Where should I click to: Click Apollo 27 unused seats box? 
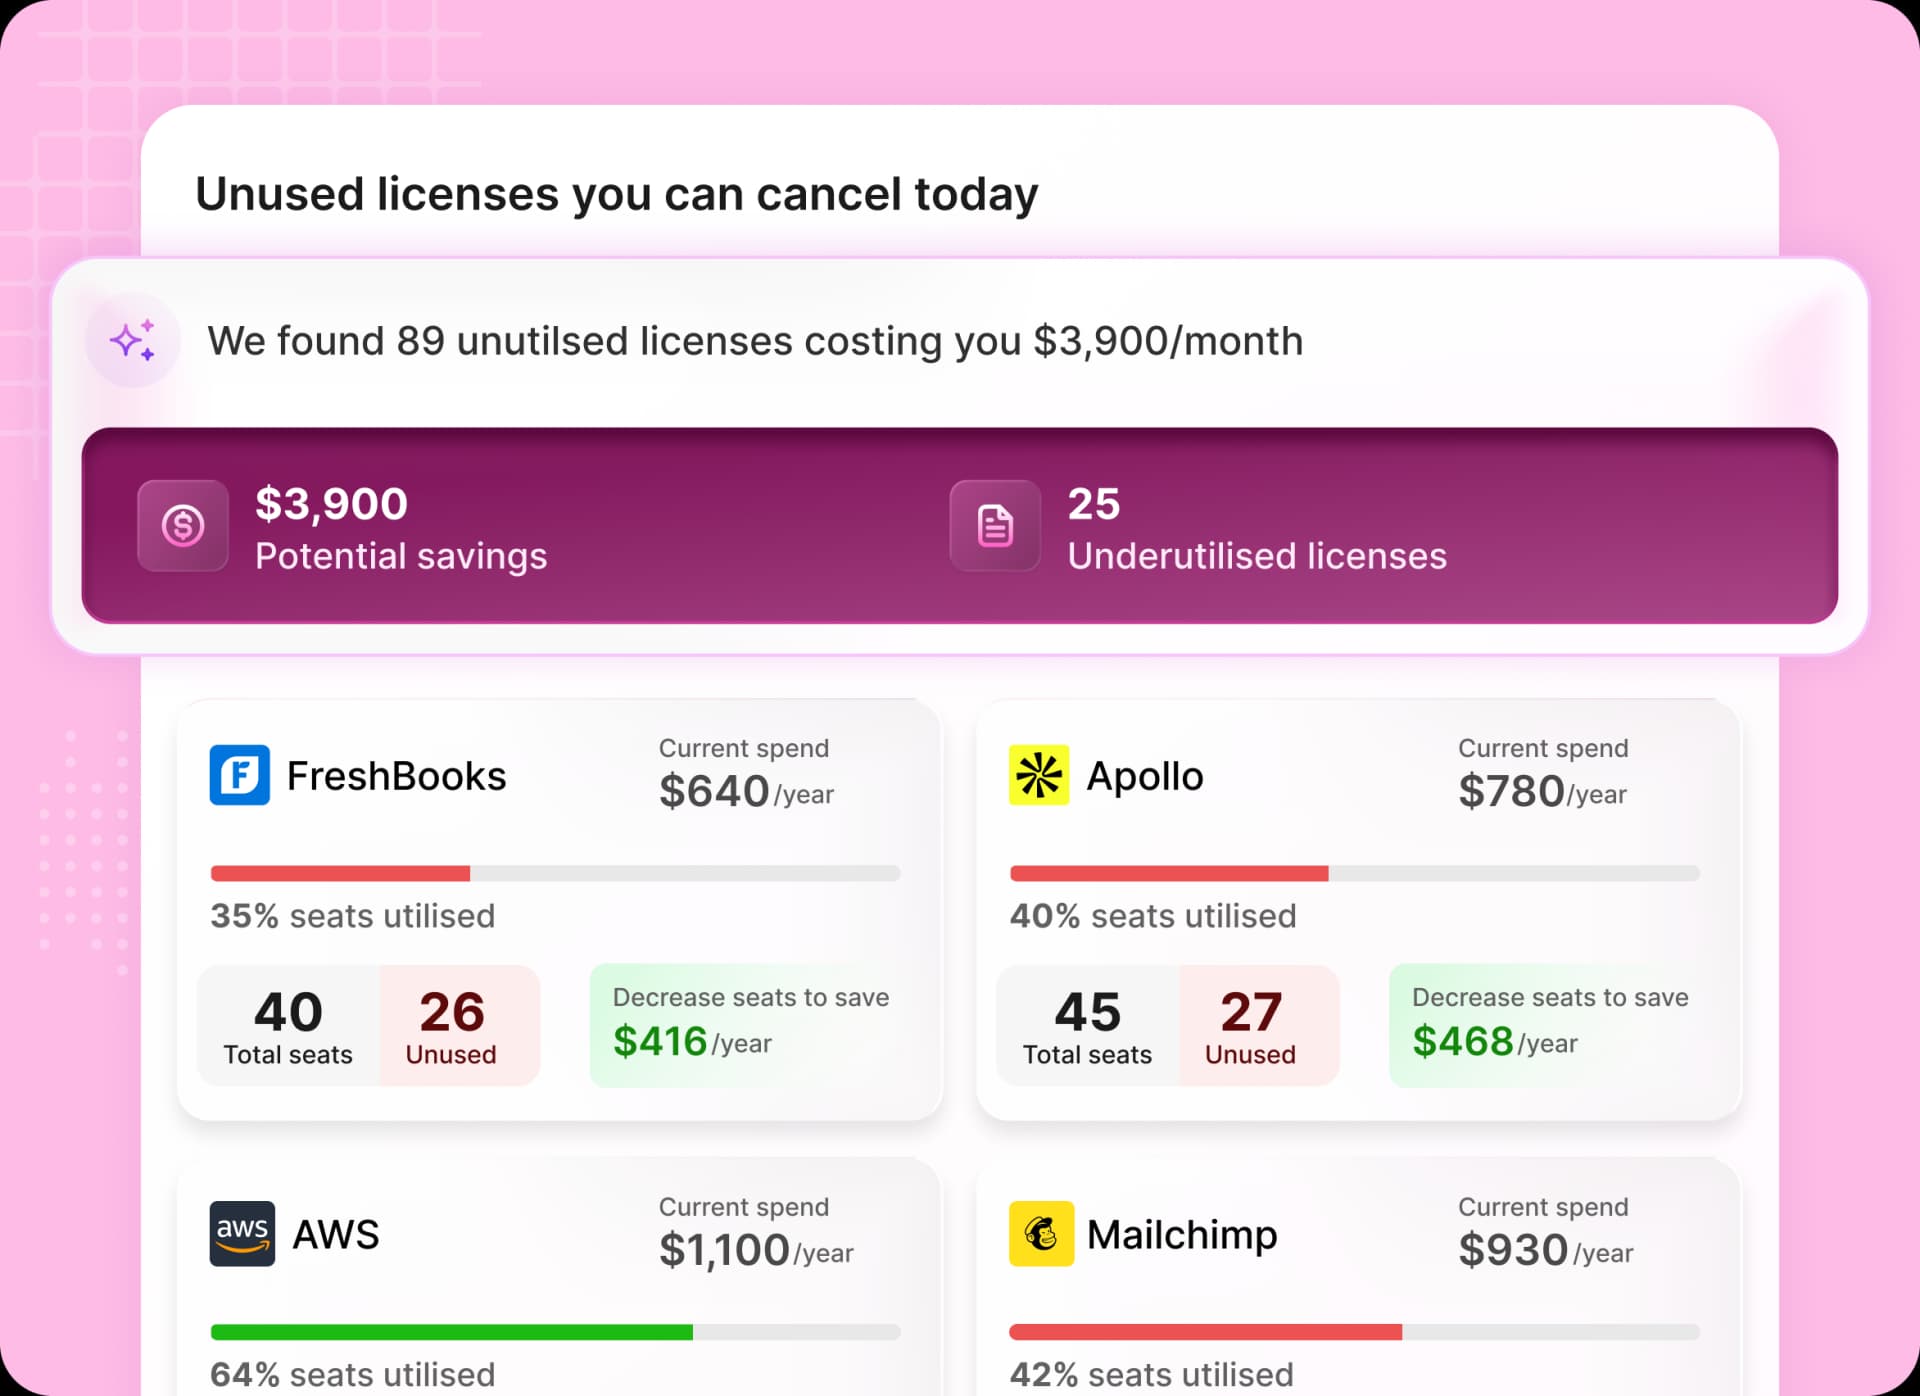click(1259, 1025)
